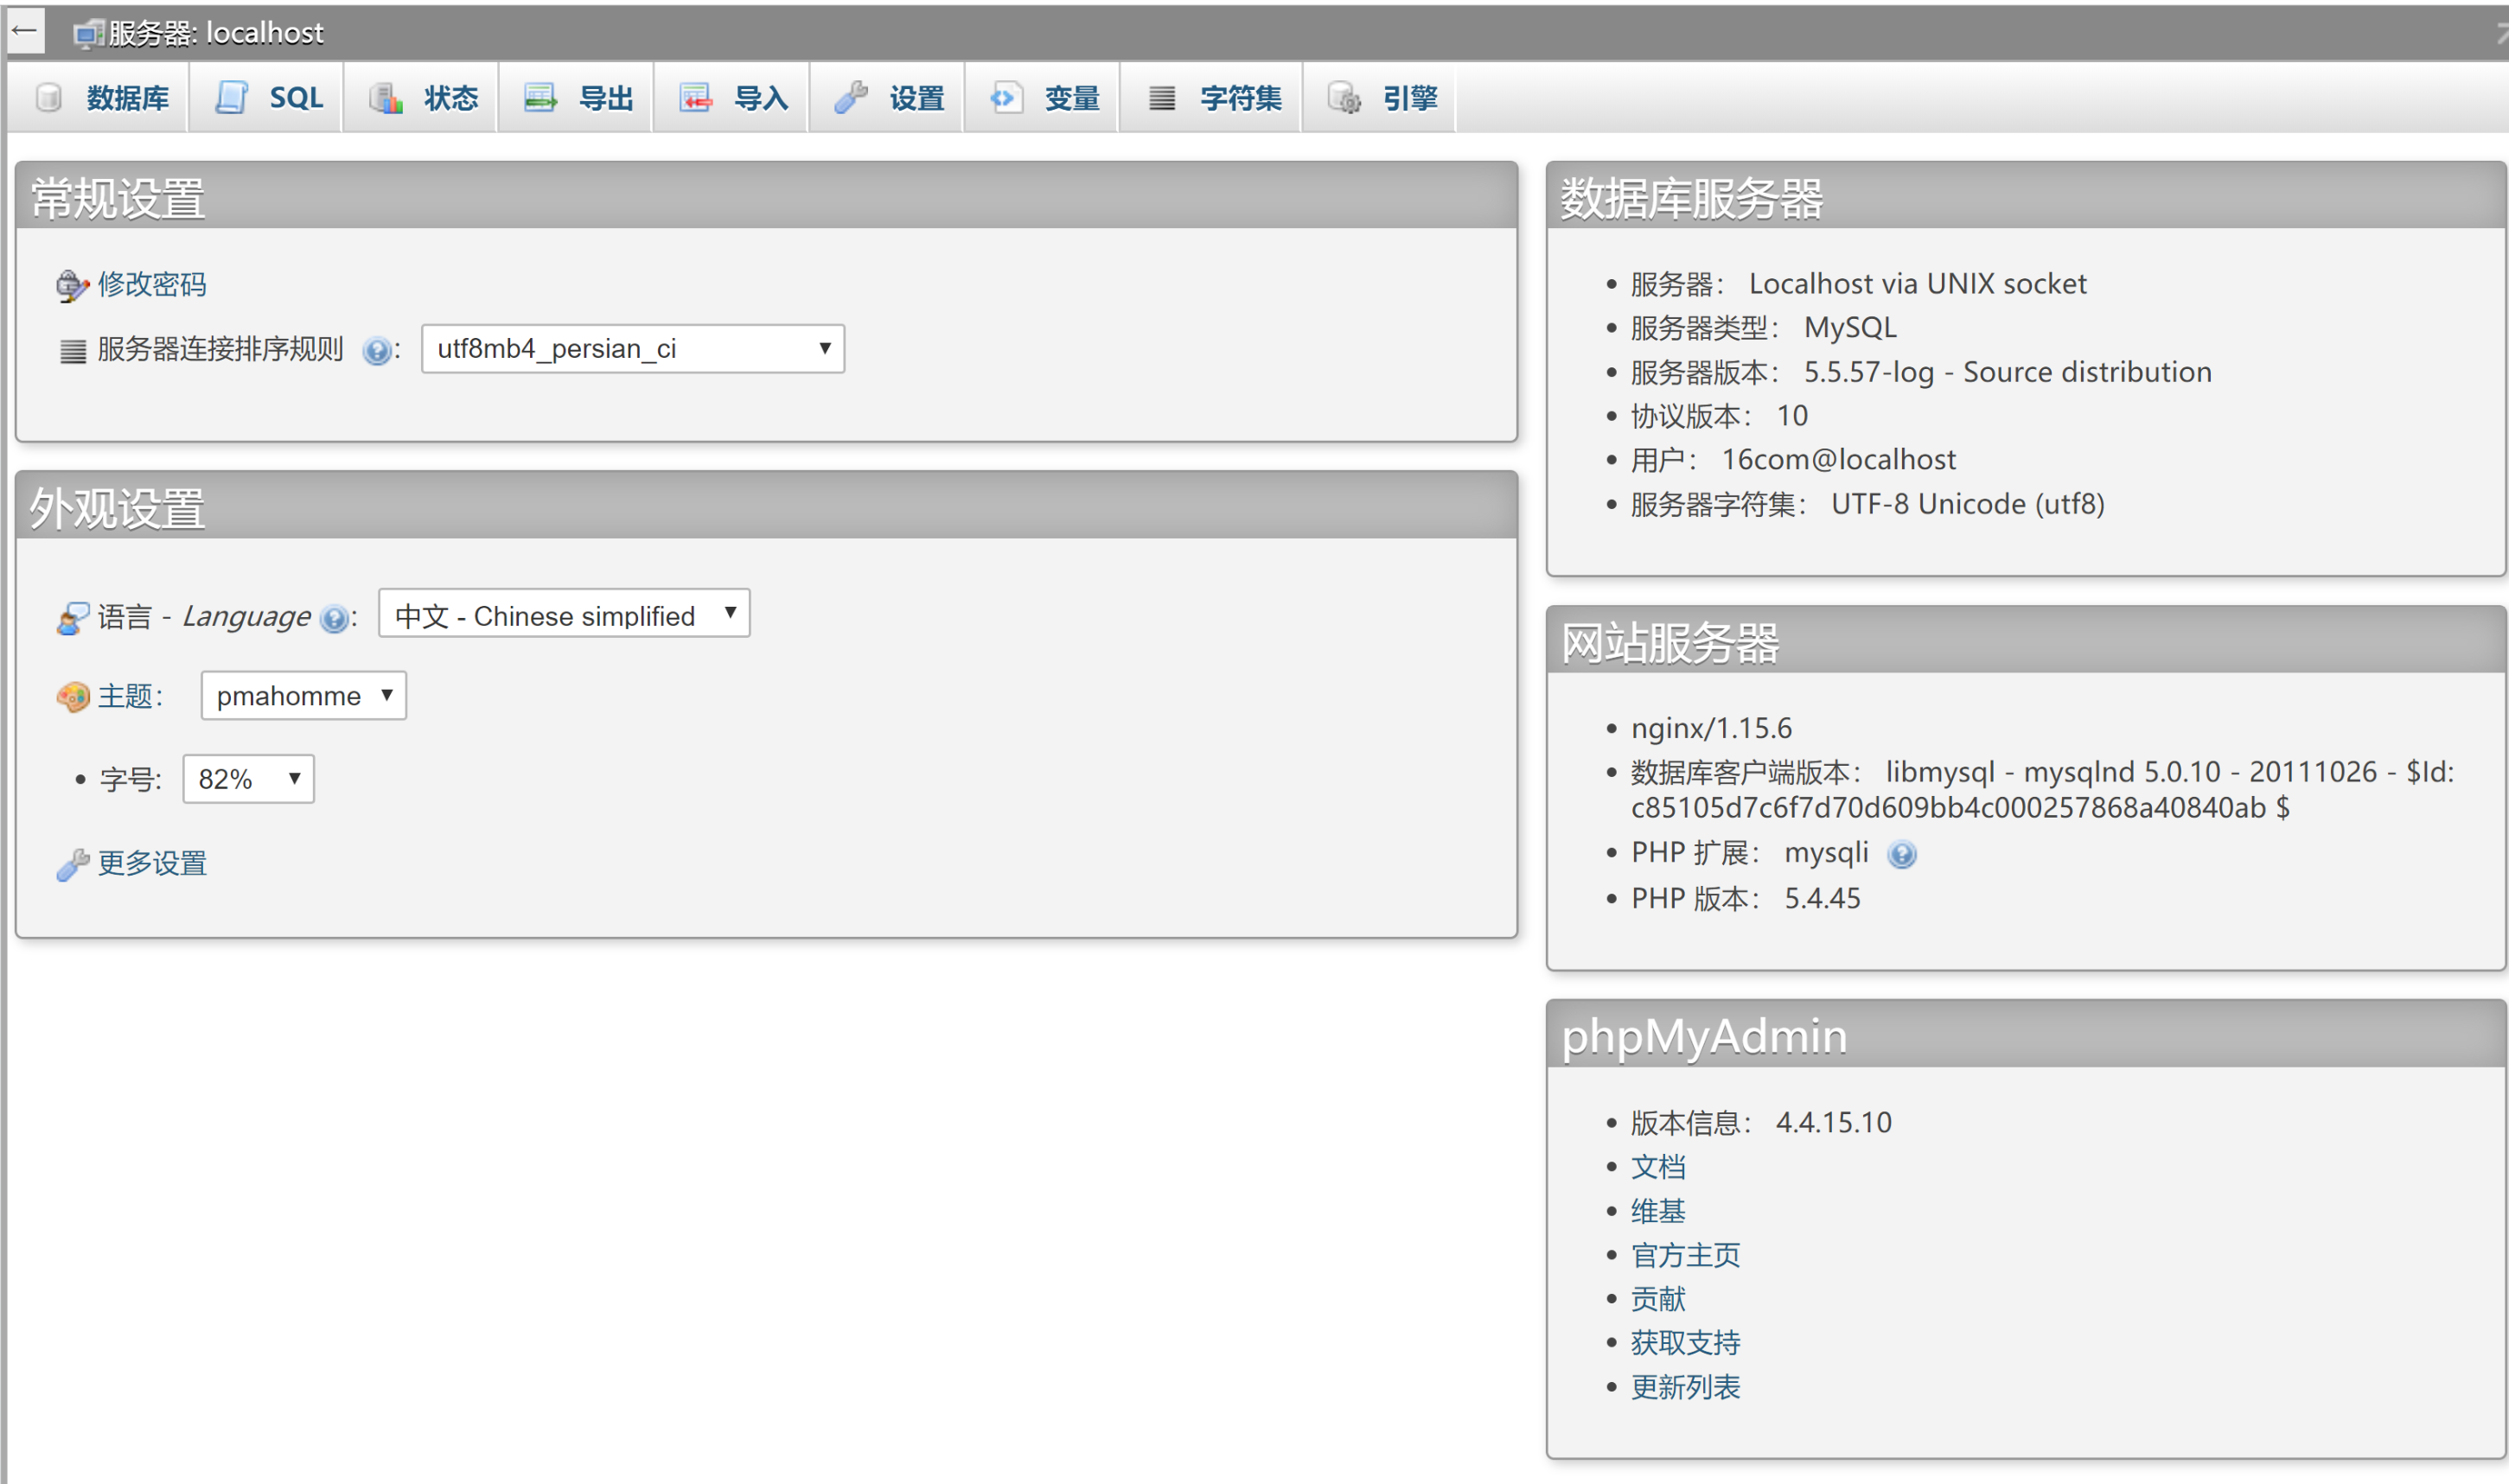
Task: Click the export table icon
Action: (541, 98)
